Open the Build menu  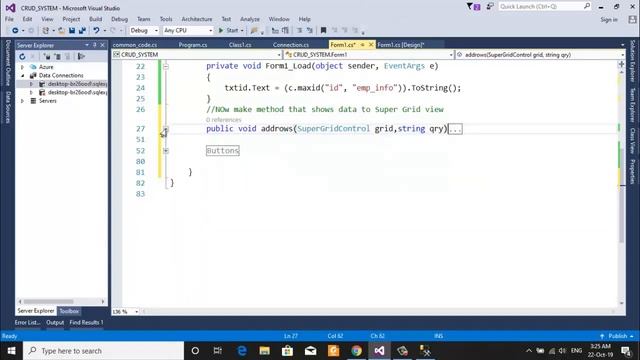pos(96,19)
